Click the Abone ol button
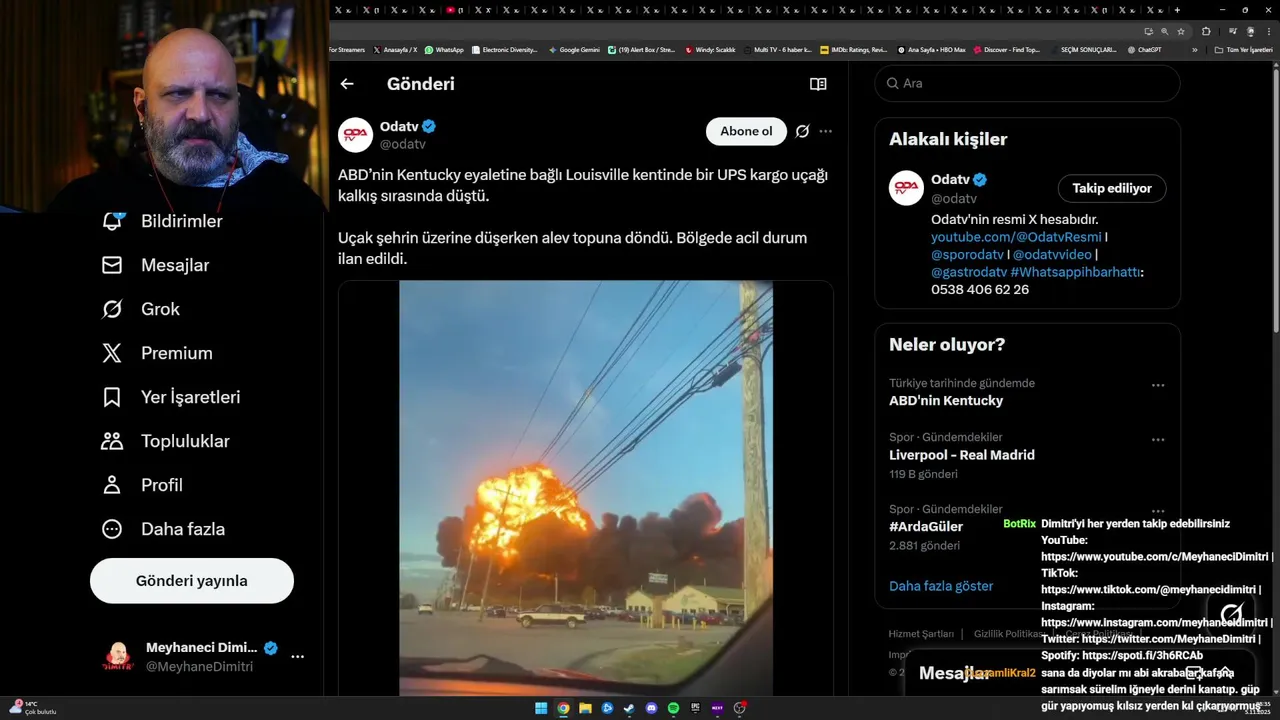This screenshot has height=720, width=1280. 746,131
